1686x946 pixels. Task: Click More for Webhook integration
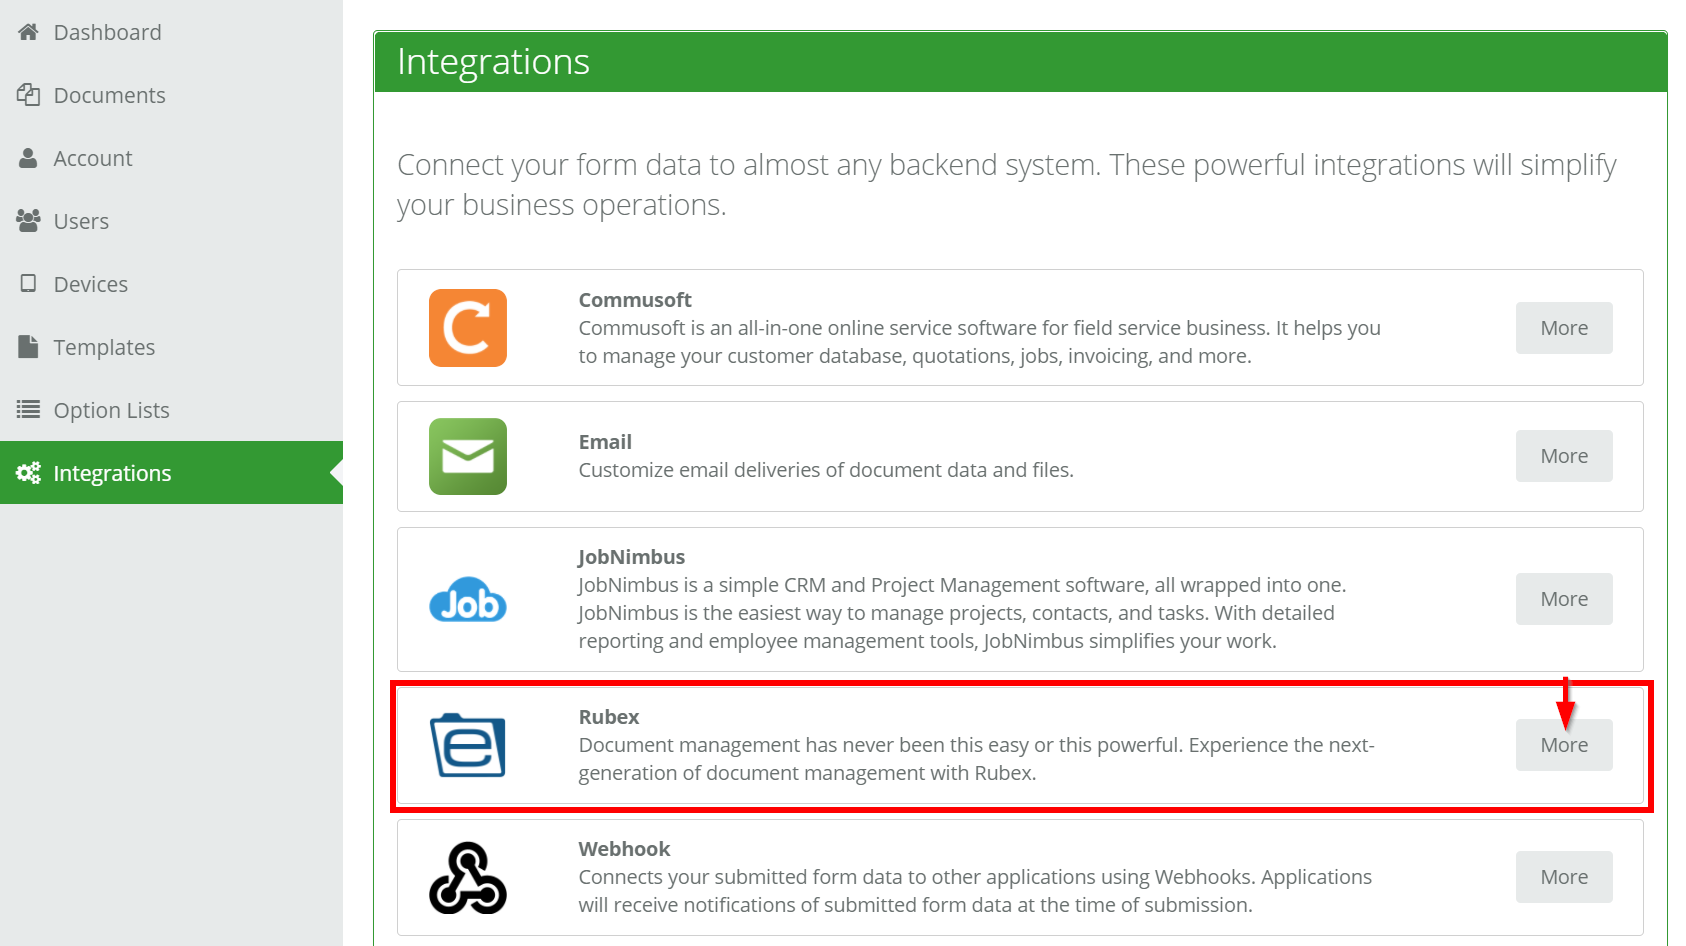pyautogui.click(x=1564, y=877)
